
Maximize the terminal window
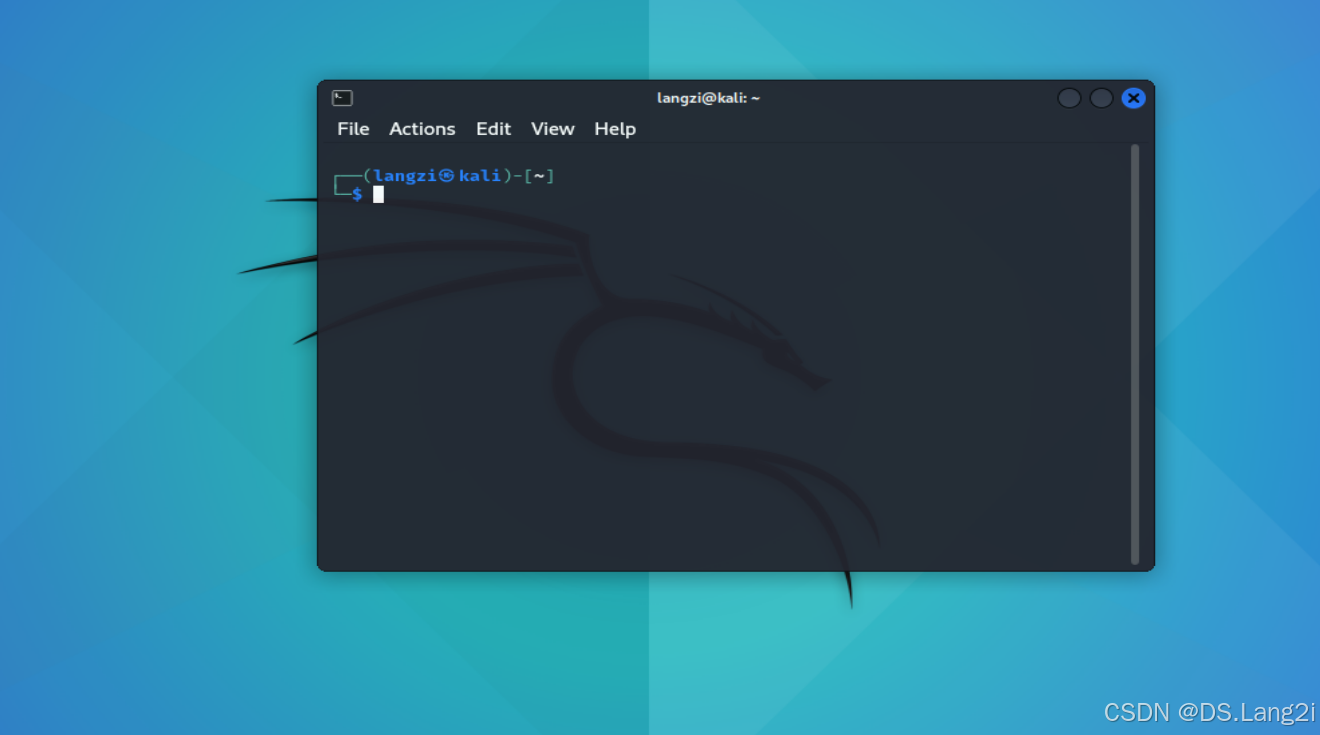pos(1101,98)
